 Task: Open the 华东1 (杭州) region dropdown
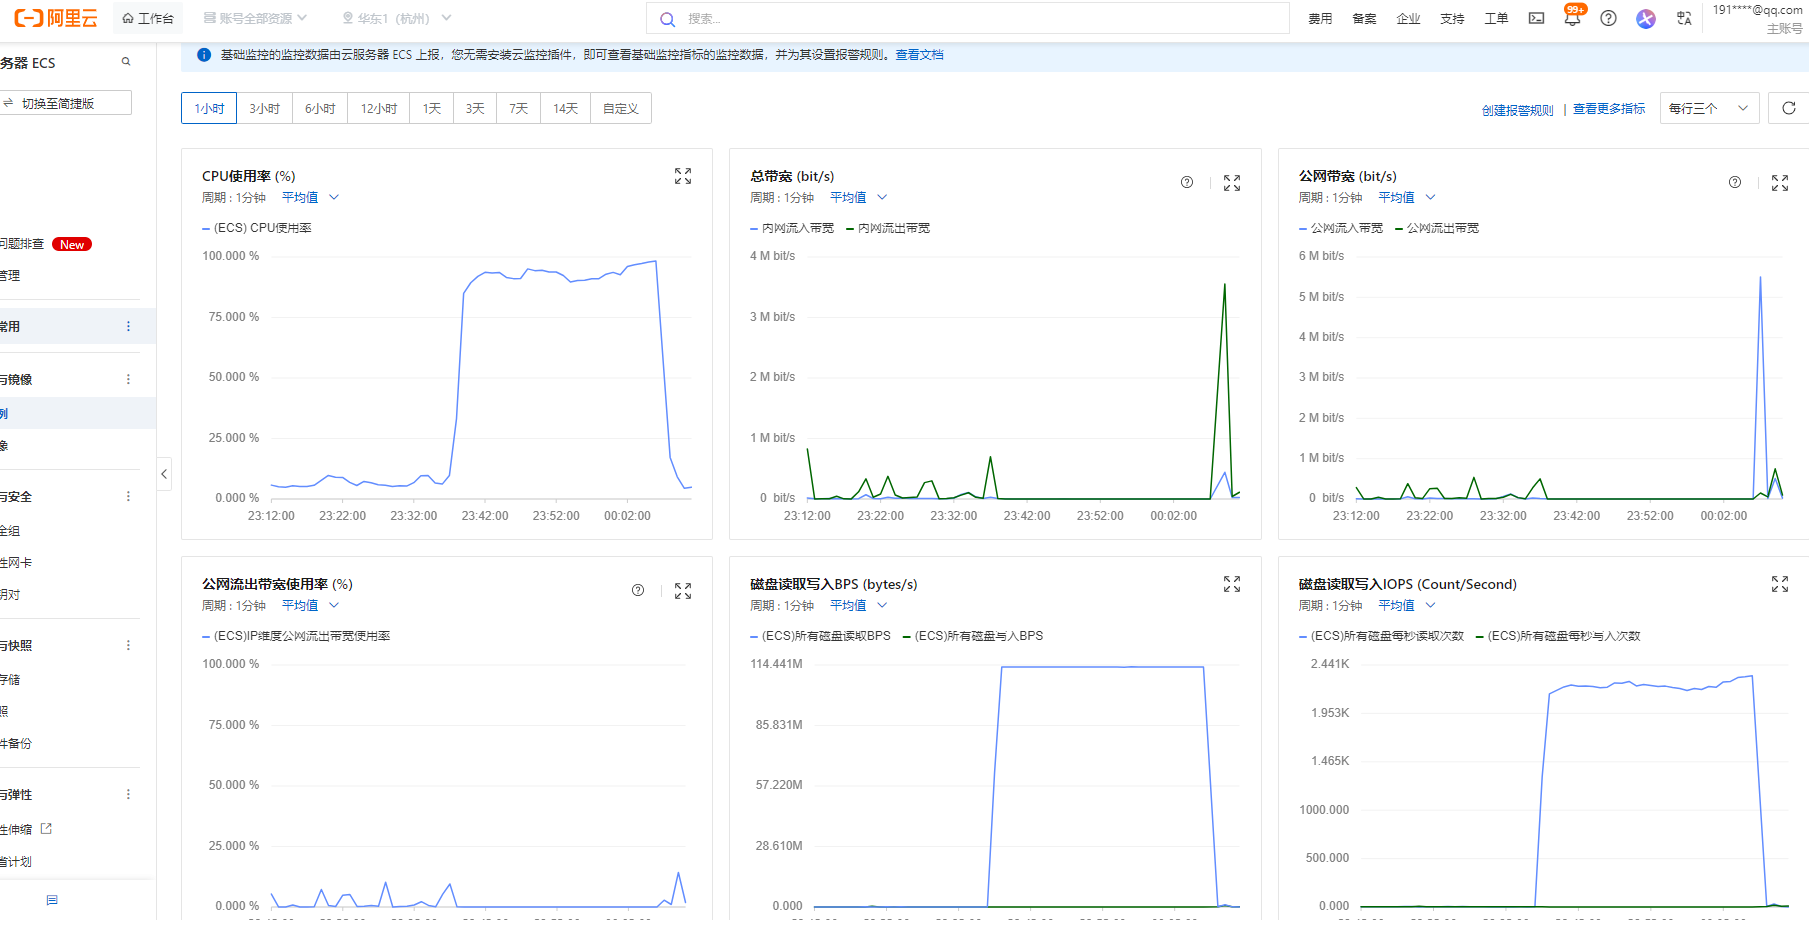tap(396, 18)
